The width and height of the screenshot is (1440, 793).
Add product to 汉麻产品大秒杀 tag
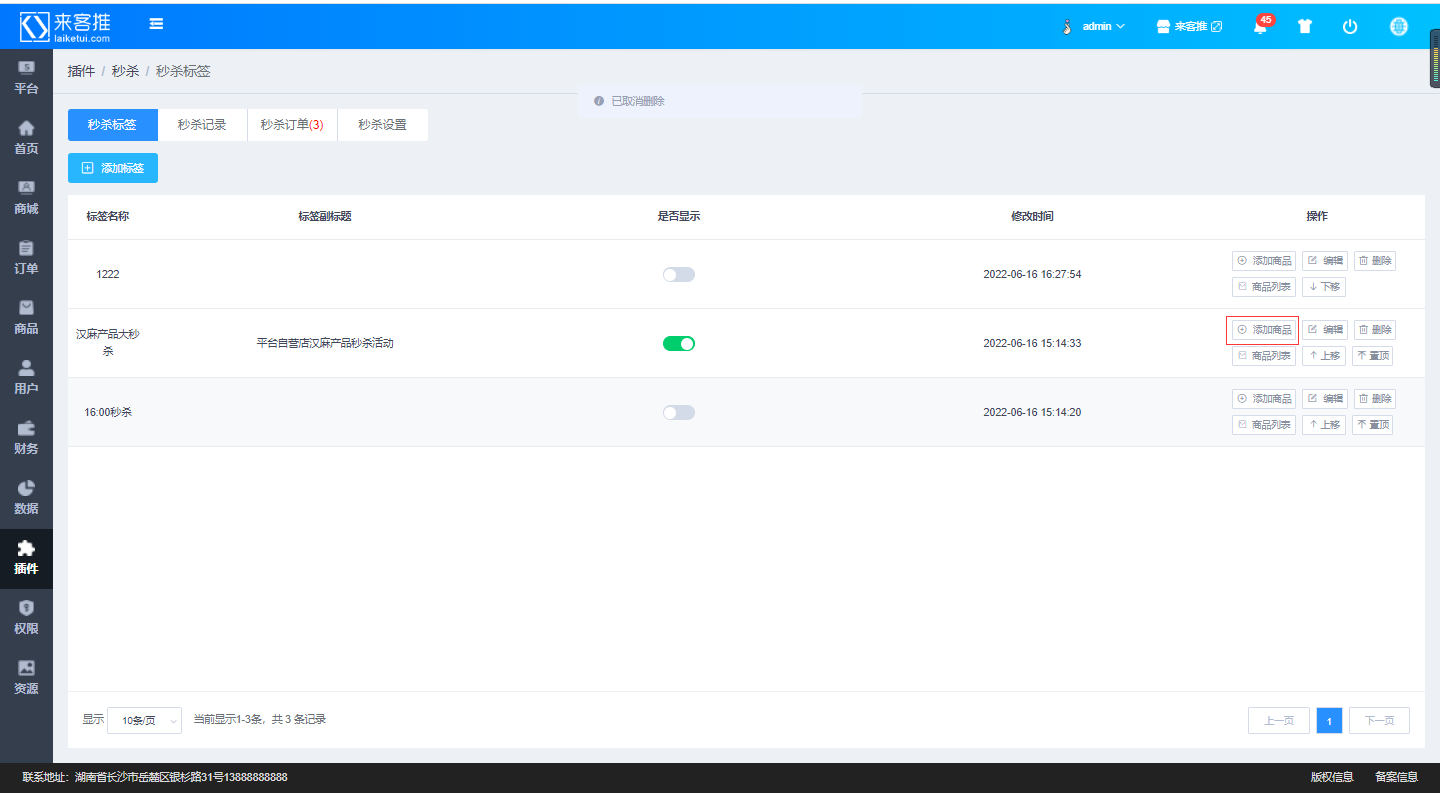[1264, 330]
